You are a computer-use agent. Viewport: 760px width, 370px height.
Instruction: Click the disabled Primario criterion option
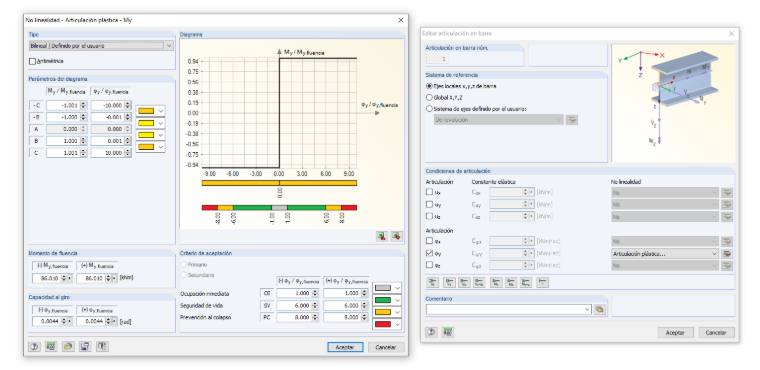pos(194,265)
